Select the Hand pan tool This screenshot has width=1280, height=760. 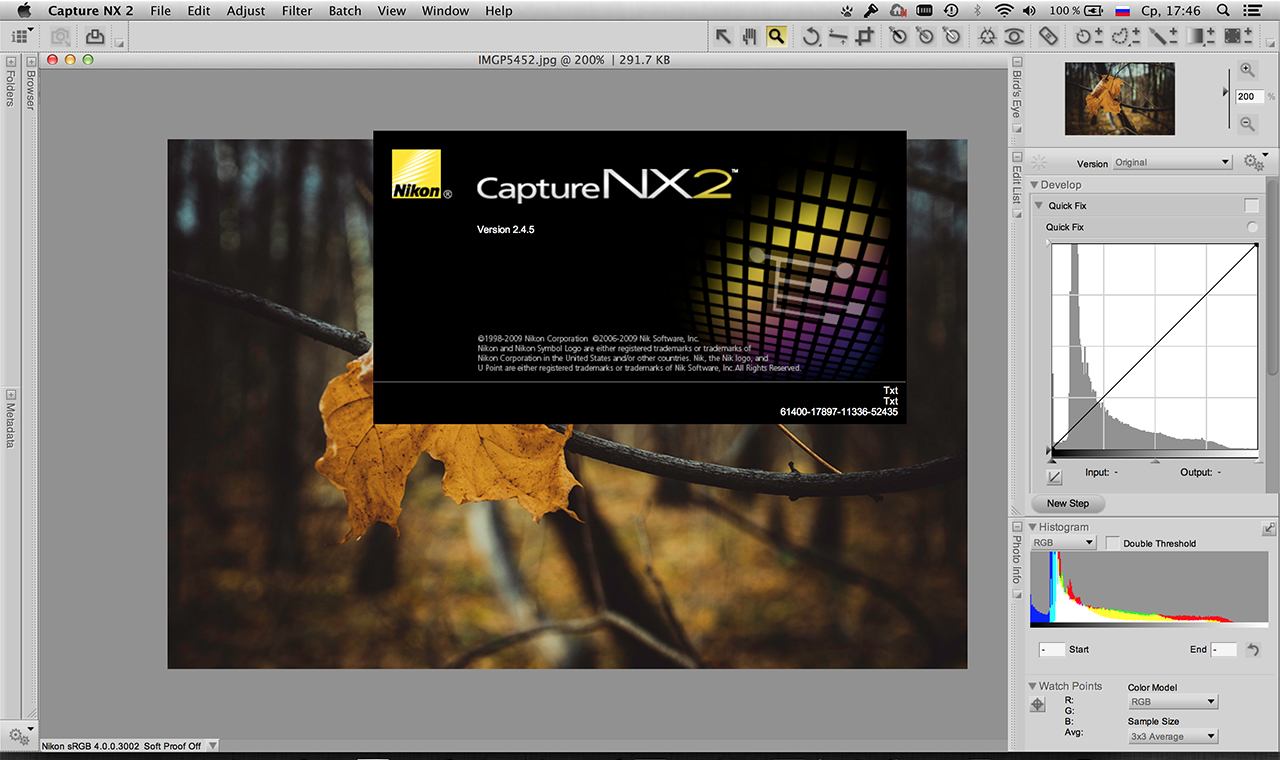(x=749, y=37)
